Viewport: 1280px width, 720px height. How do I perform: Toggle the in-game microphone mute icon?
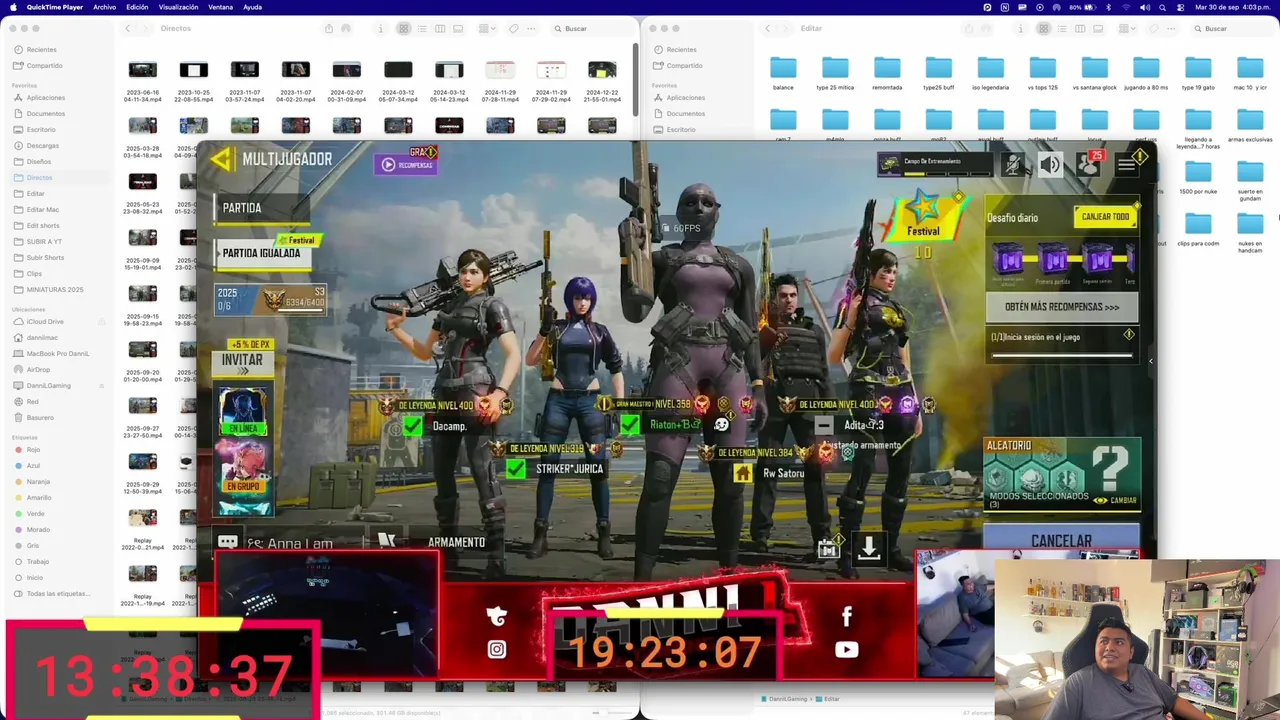point(1014,164)
